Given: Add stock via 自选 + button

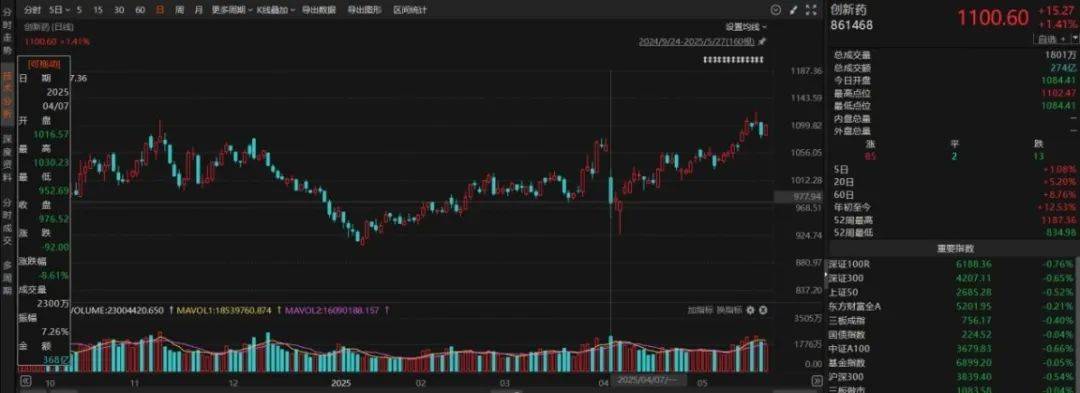Looking at the screenshot, I should pyautogui.click(x=1052, y=39).
